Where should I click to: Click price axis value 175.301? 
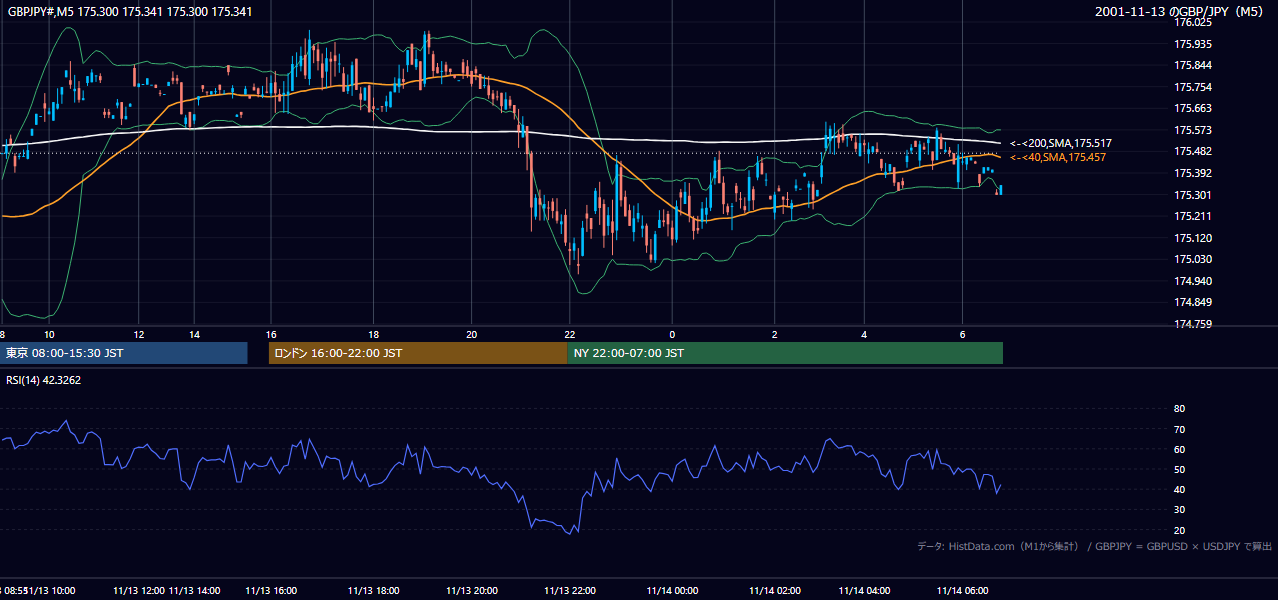(1194, 195)
